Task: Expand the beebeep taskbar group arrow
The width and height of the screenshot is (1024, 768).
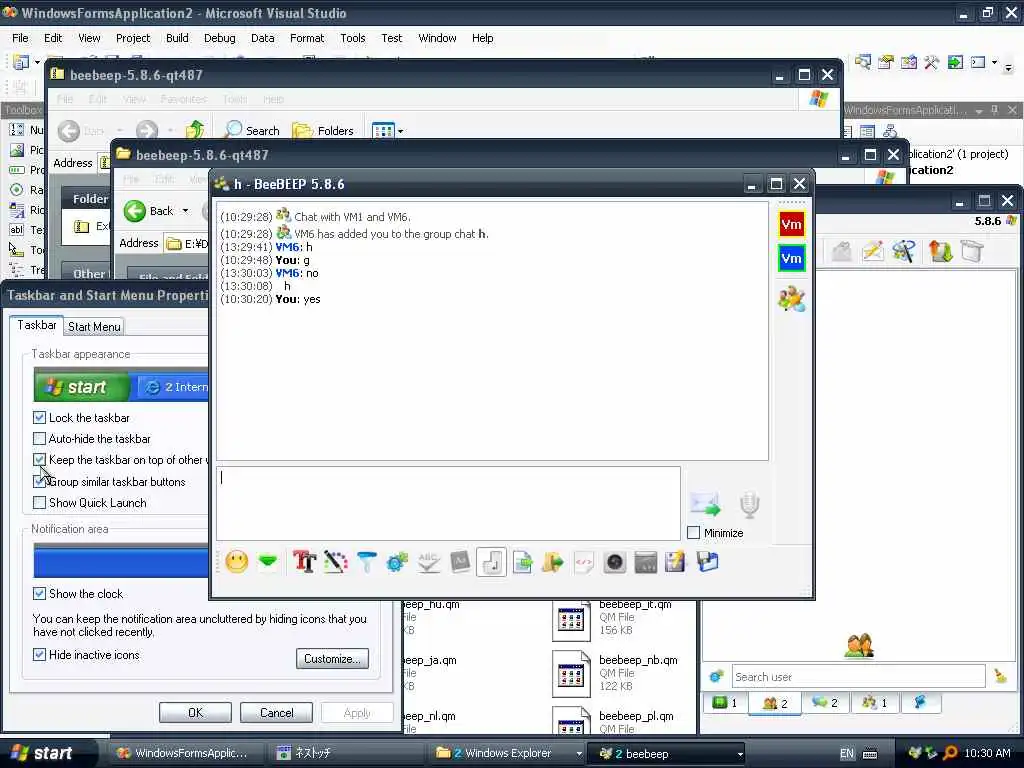Action: [x=739, y=754]
